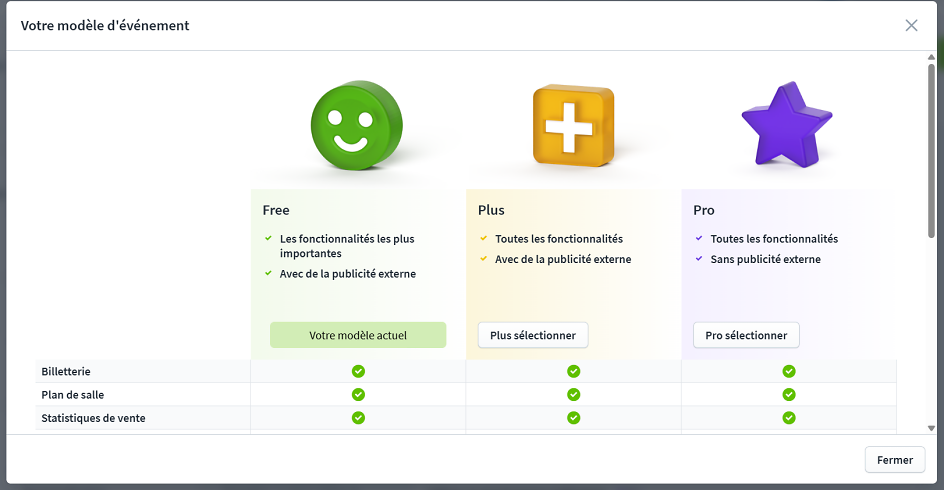Click 'Votre modèle actuel' button
The height and width of the screenshot is (490, 944).
tap(358, 335)
